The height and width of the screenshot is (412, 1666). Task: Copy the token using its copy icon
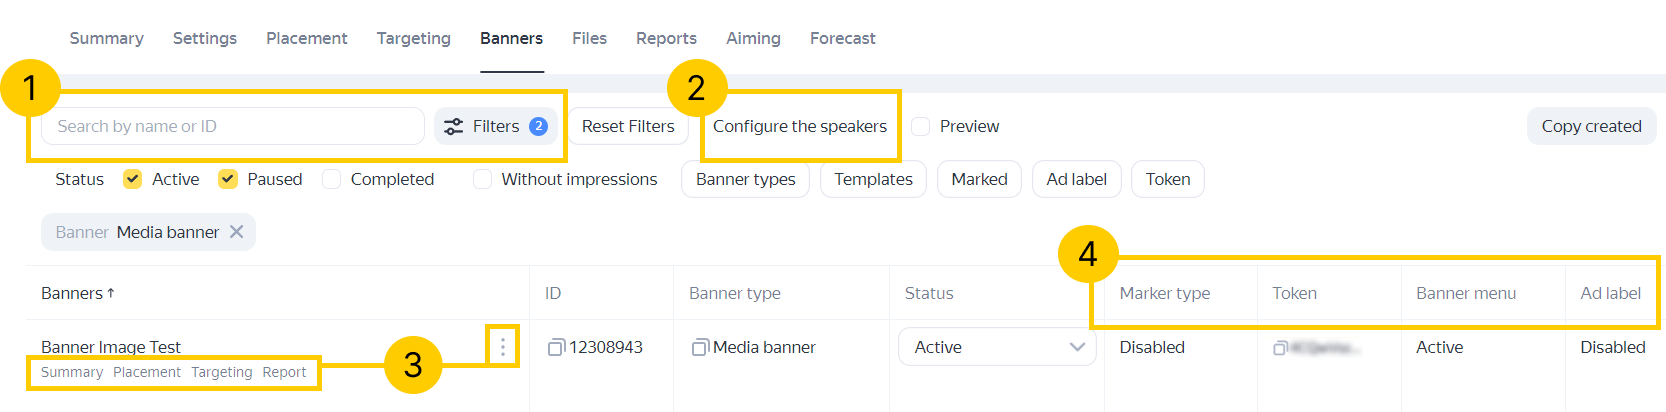pyautogui.click(x=1280, y=348)
